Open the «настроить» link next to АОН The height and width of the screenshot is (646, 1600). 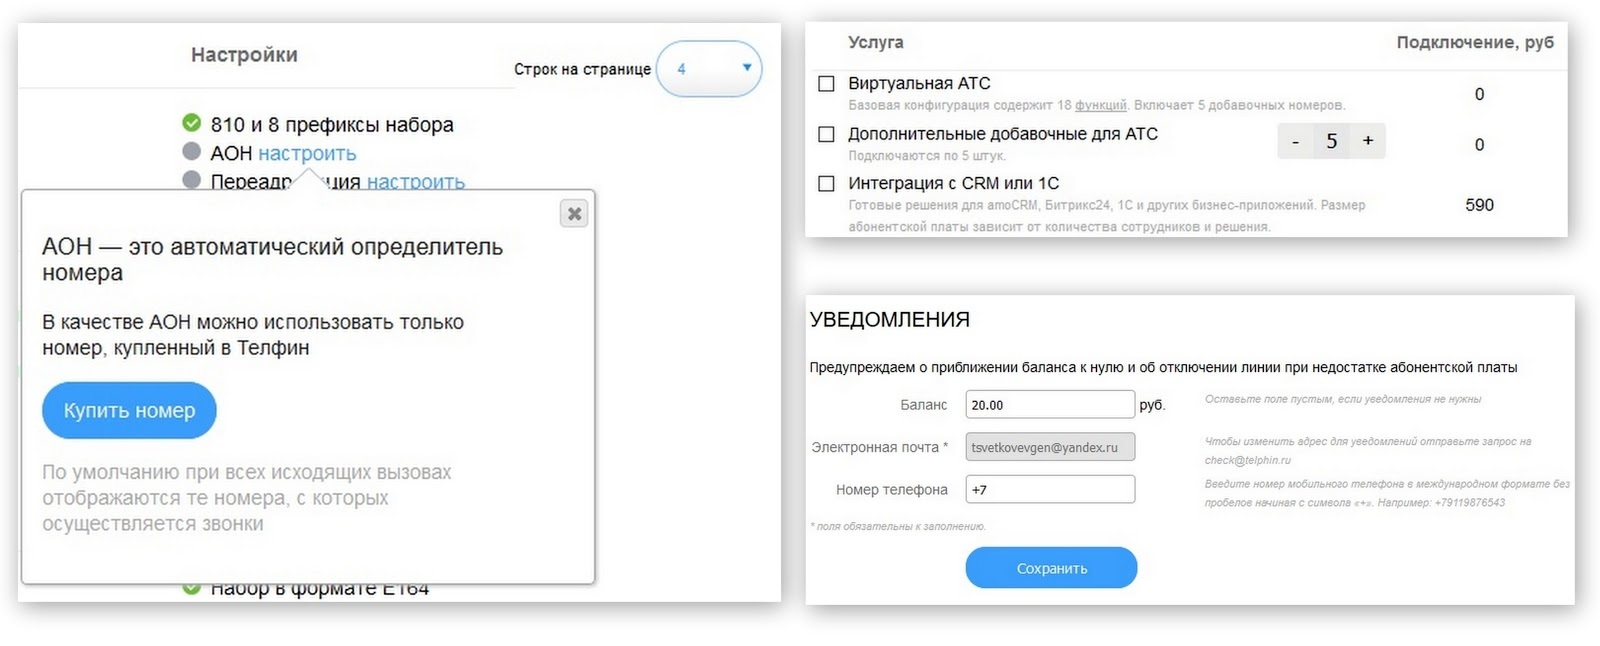(x=308, y=153)
